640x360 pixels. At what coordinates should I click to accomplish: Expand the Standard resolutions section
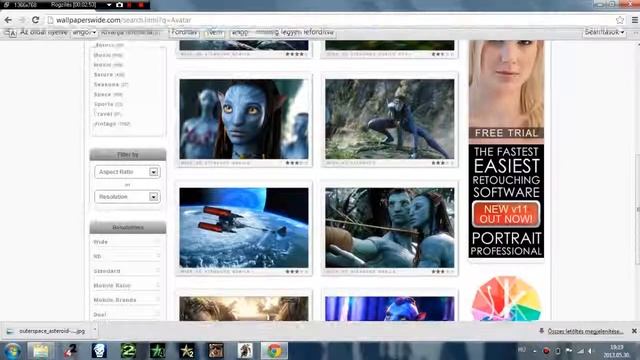[127, 271]
